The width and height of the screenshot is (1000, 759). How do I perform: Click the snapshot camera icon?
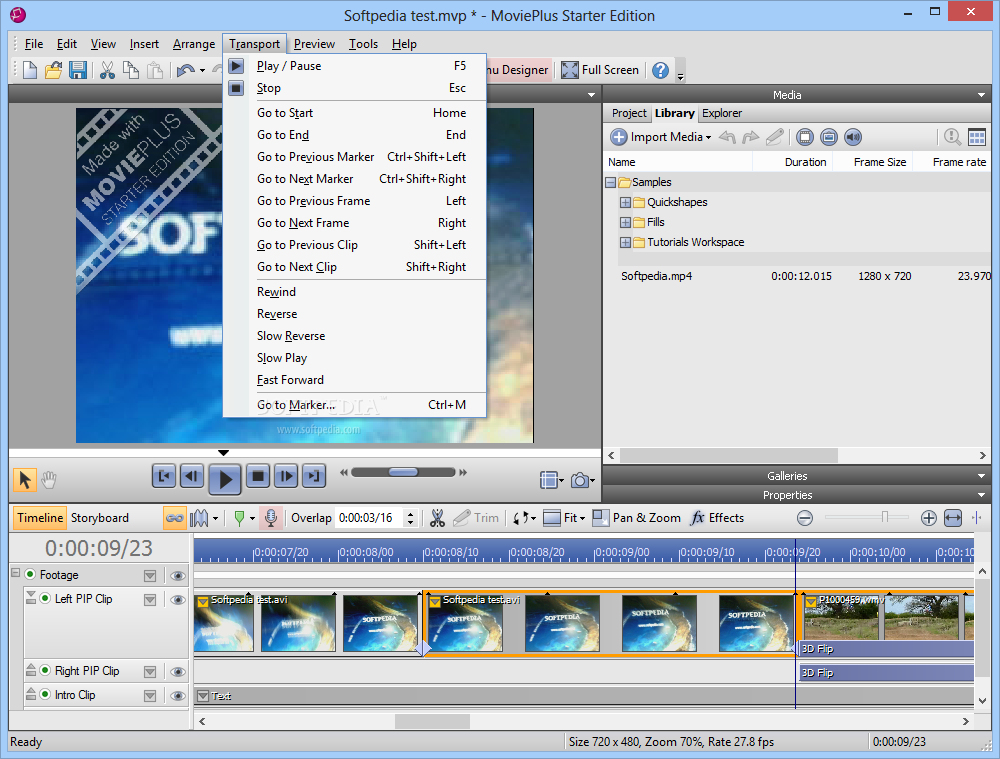pyautogui.click(x=580, y=480)
